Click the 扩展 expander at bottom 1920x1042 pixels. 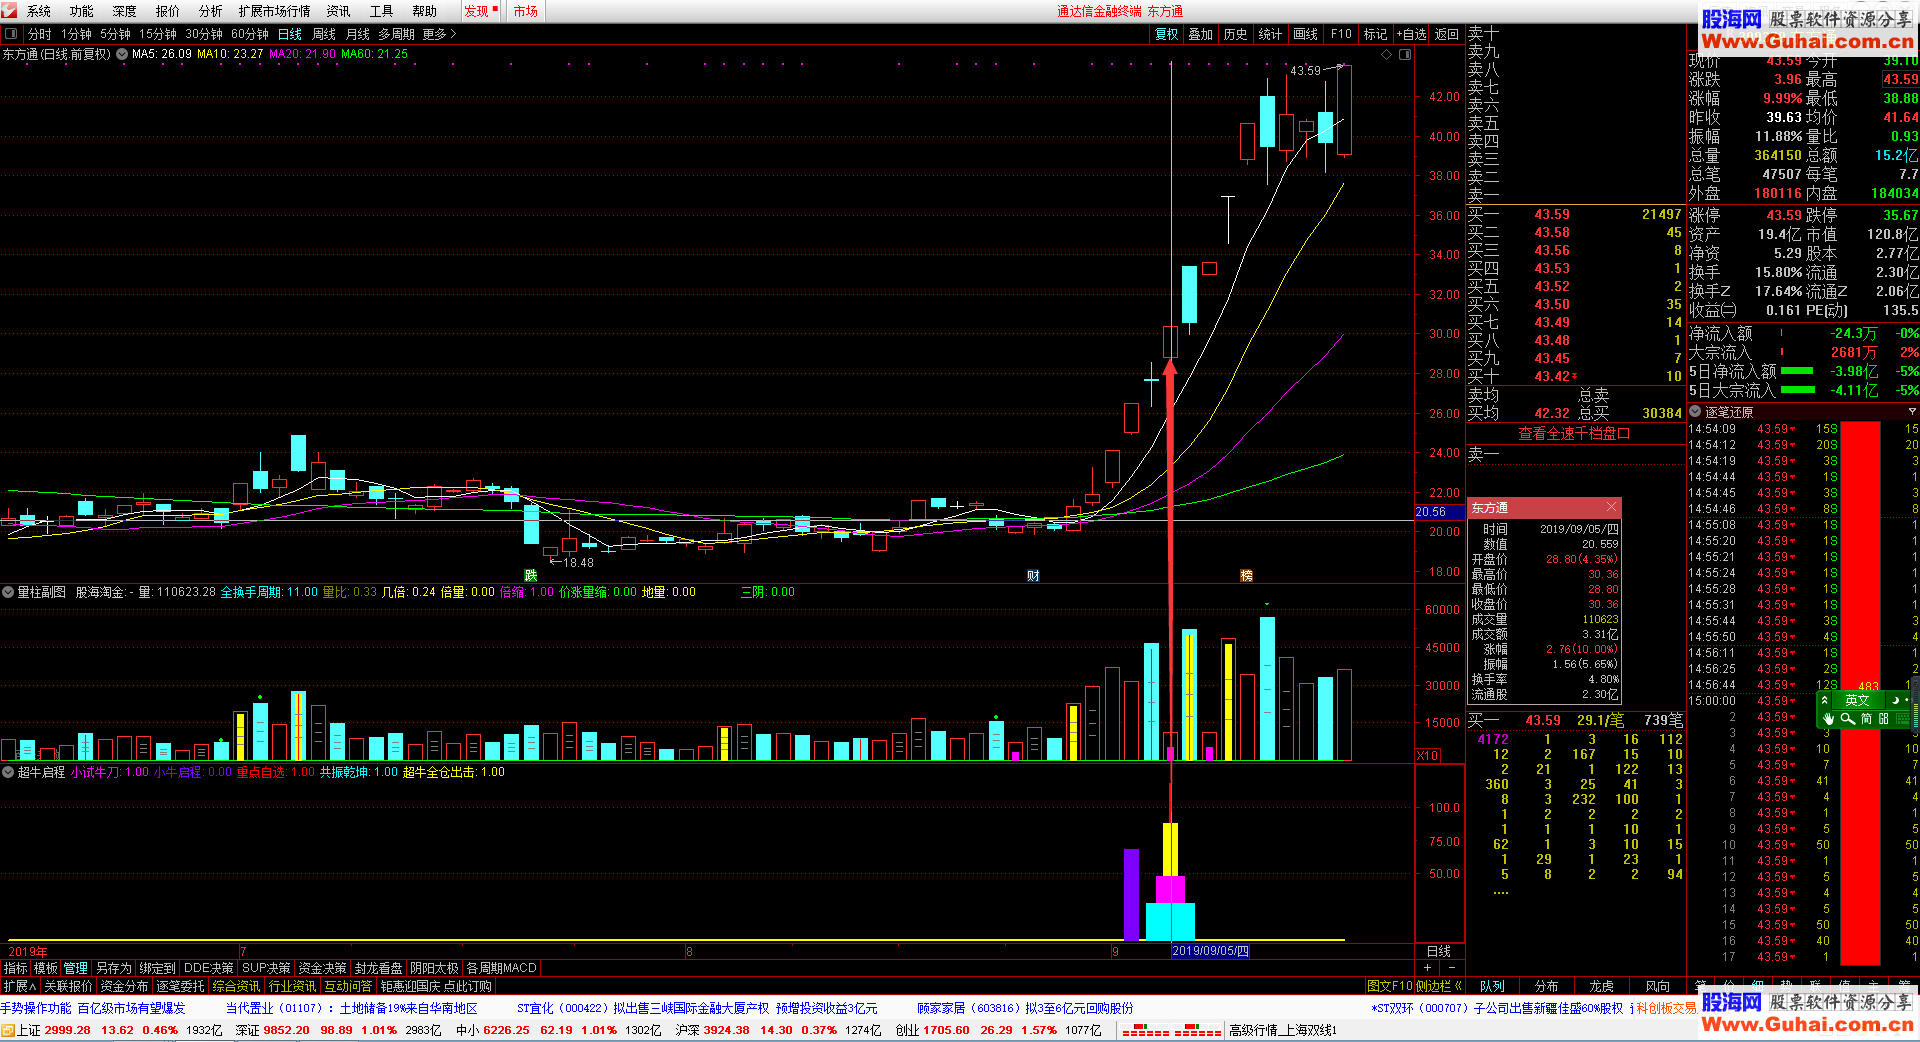coord(19,986)
